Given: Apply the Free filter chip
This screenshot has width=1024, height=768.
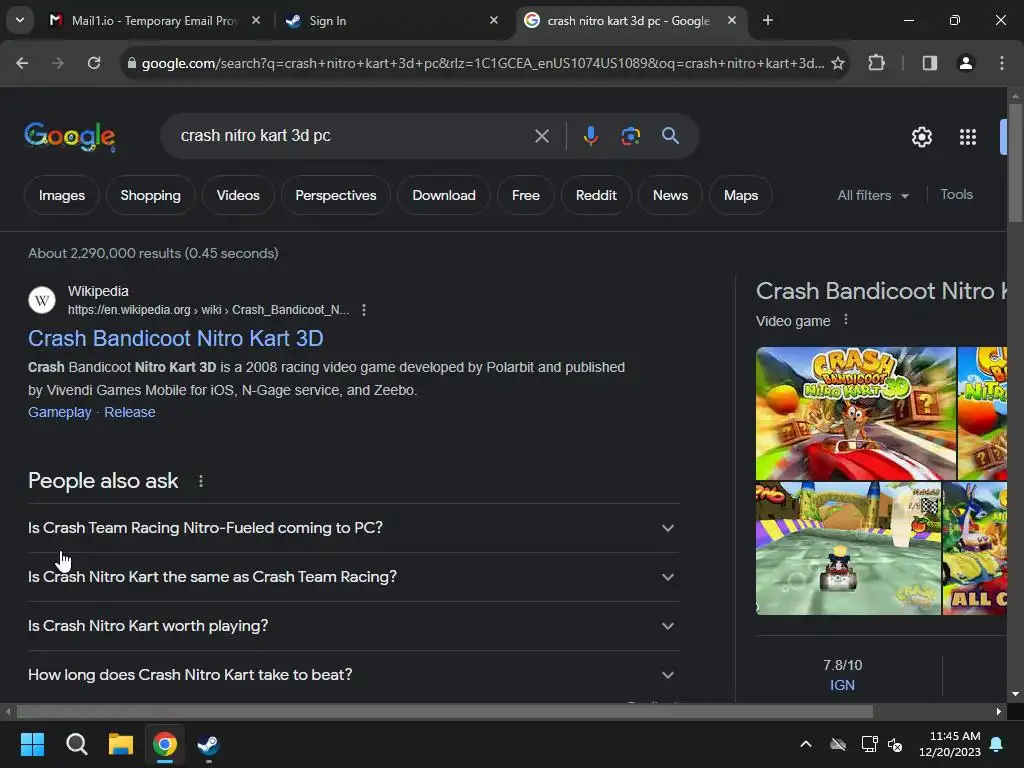Looking at the screenshot, I should [x=526, y=195].
